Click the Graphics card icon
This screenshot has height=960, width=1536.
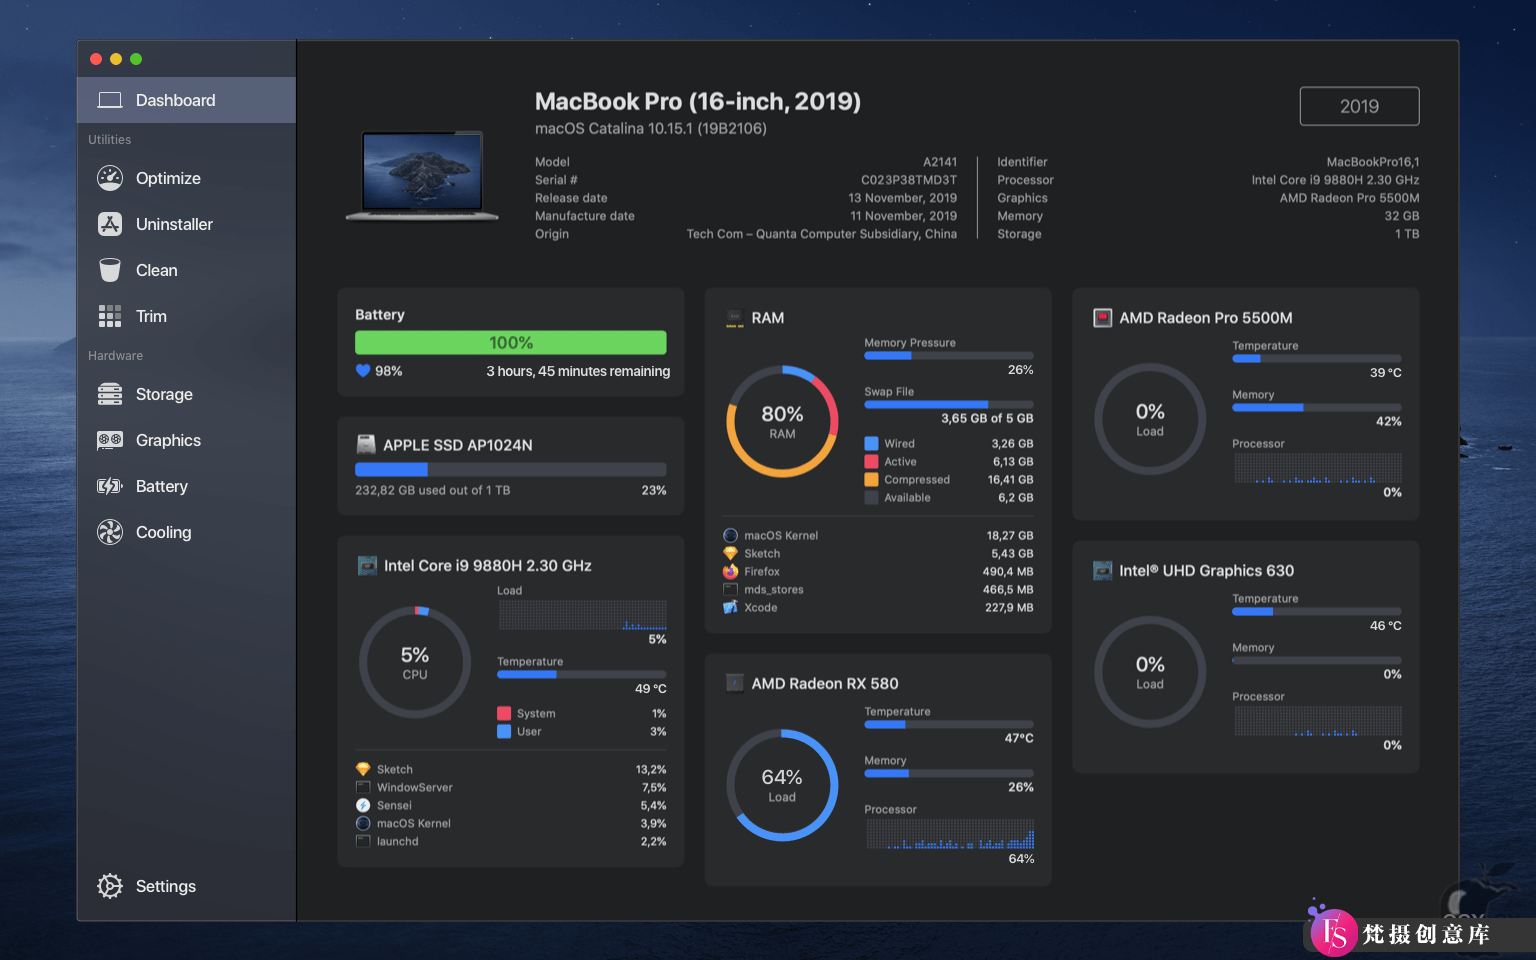[x=110, y=440]
